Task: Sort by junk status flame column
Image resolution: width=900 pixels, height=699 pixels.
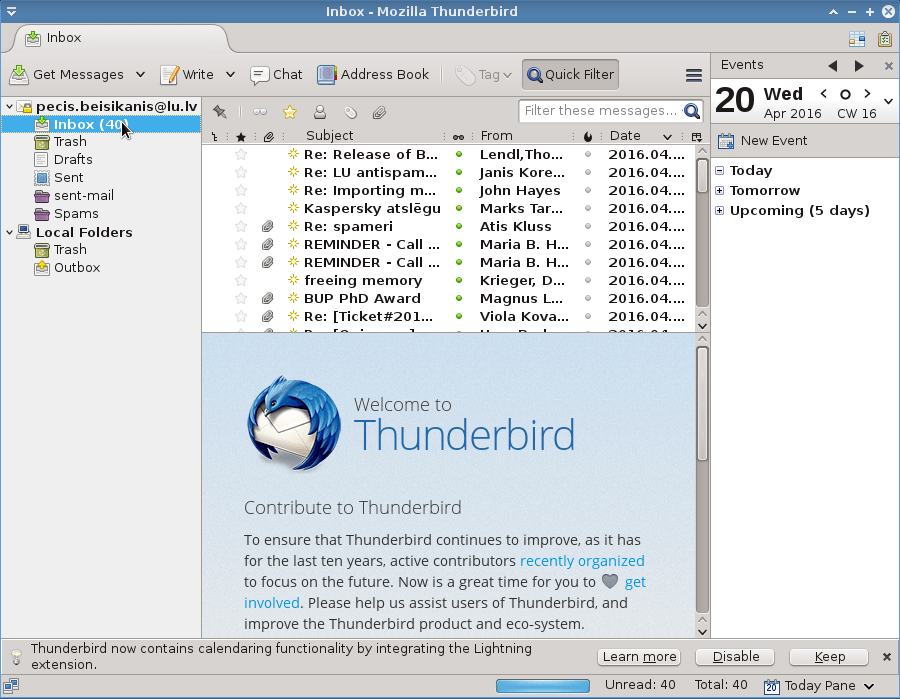Action: (x=588, y=137)
